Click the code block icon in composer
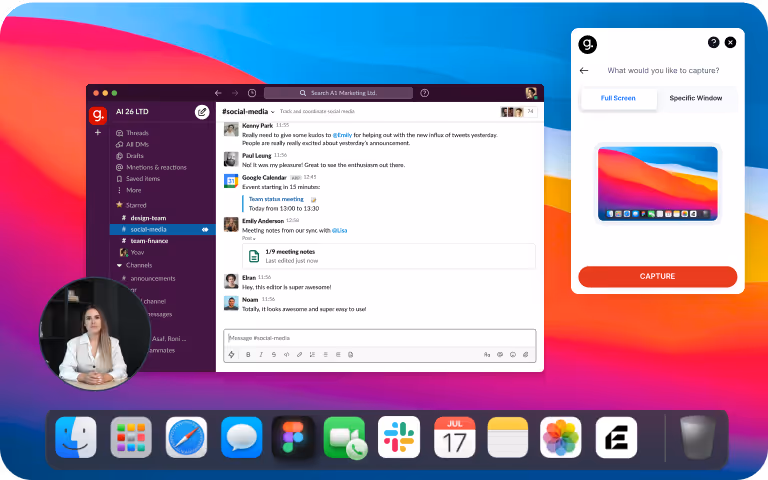Viewport: 768px width, 480px height. click(351, 355)
